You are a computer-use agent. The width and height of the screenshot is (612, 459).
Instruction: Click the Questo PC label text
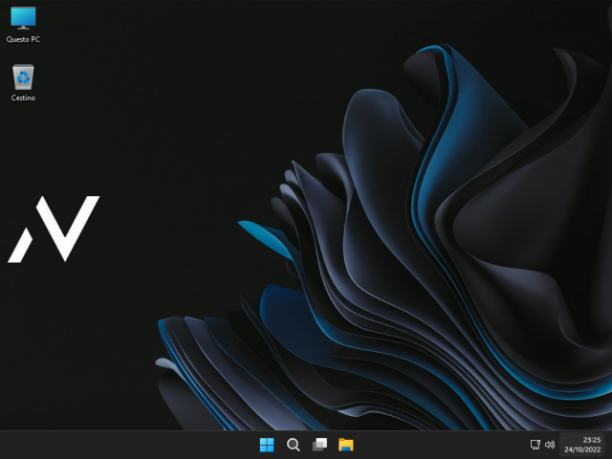23,39
